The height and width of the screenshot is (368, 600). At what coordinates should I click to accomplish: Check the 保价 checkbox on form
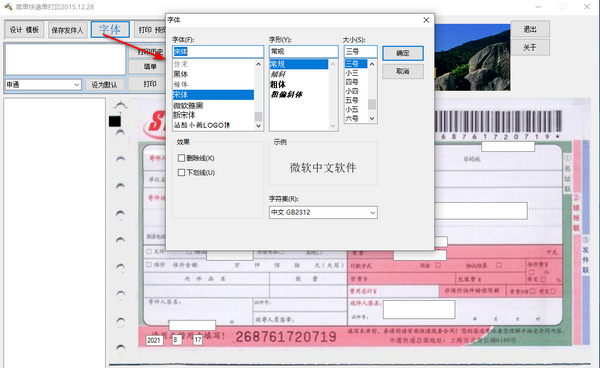[x=149, y=264]
